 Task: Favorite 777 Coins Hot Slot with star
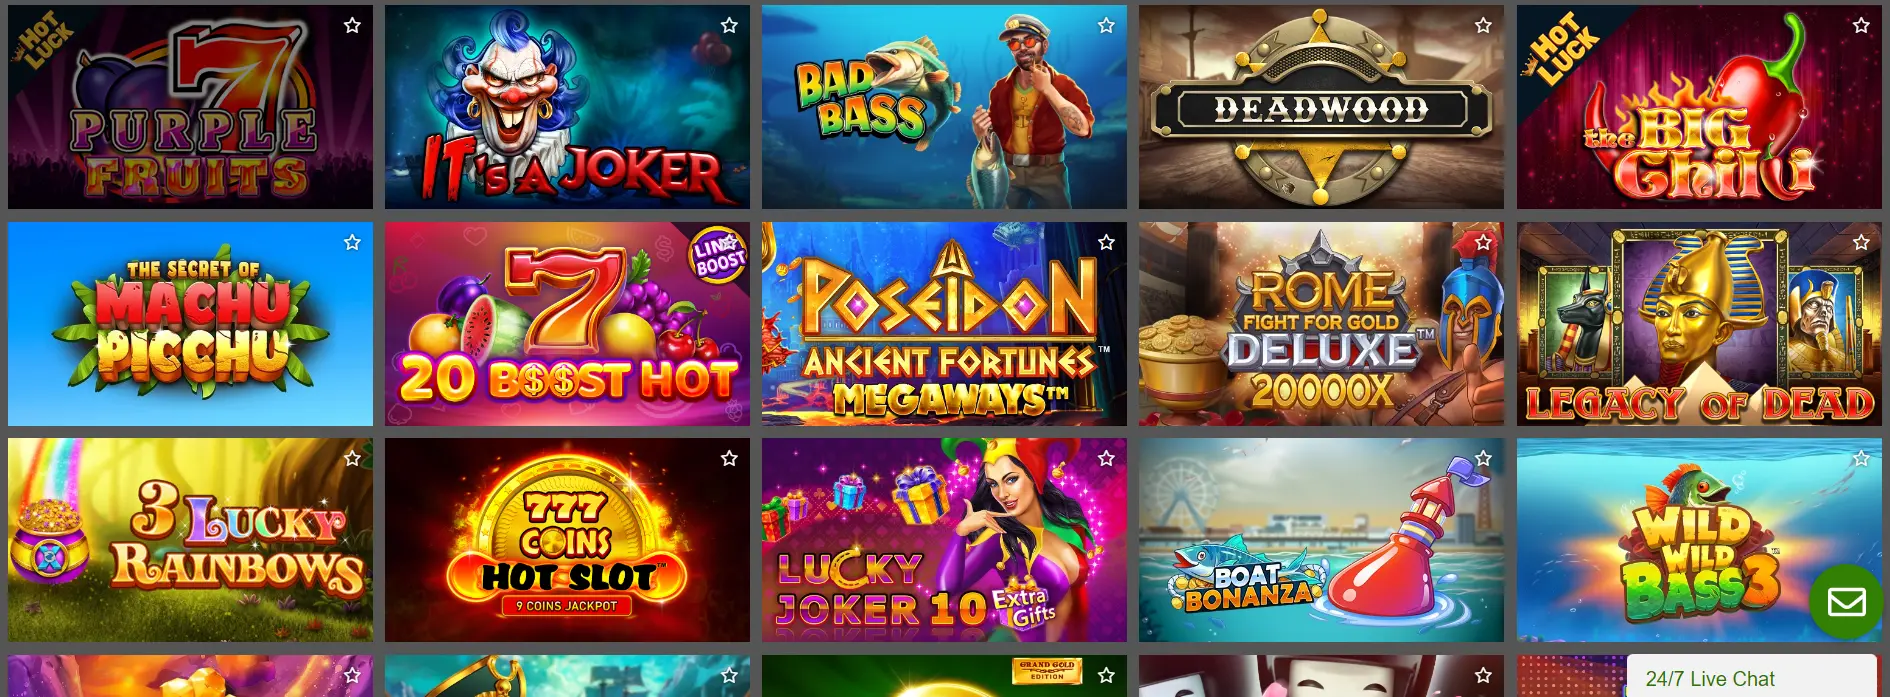tap(729, 458)
